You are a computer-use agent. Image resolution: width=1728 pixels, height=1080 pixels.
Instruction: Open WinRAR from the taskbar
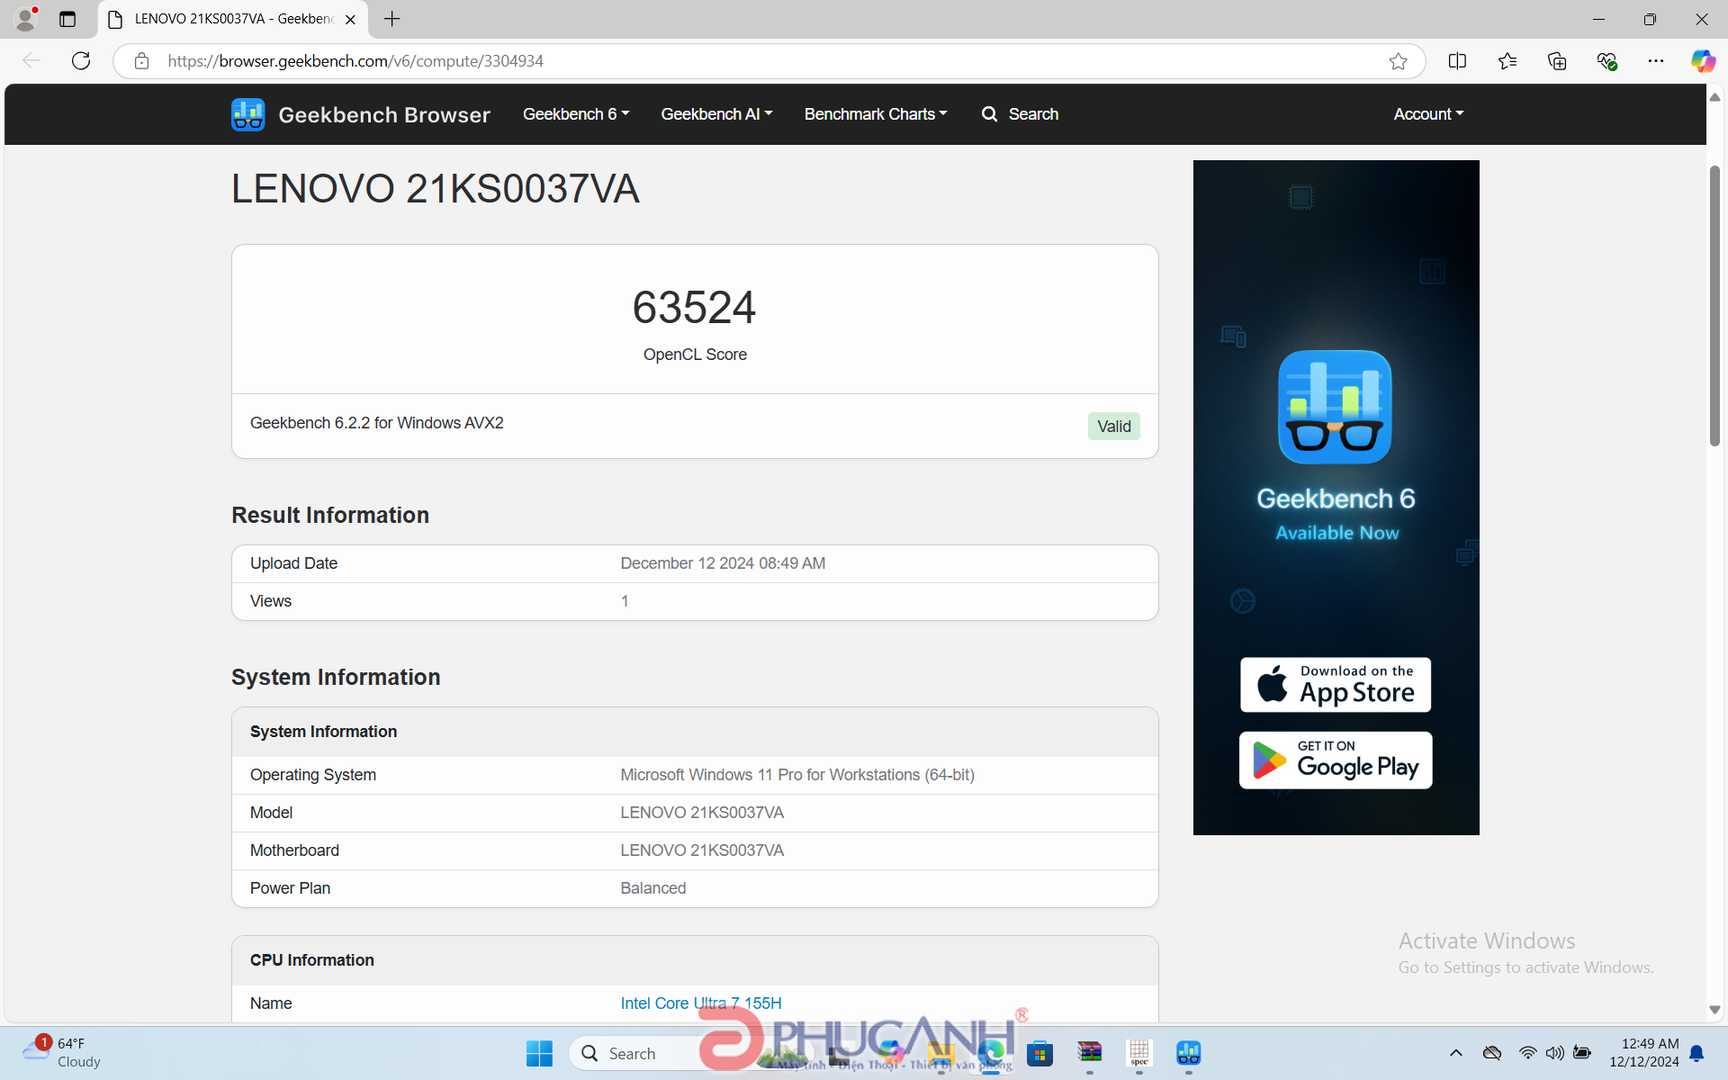[x=1089, y=1053]
